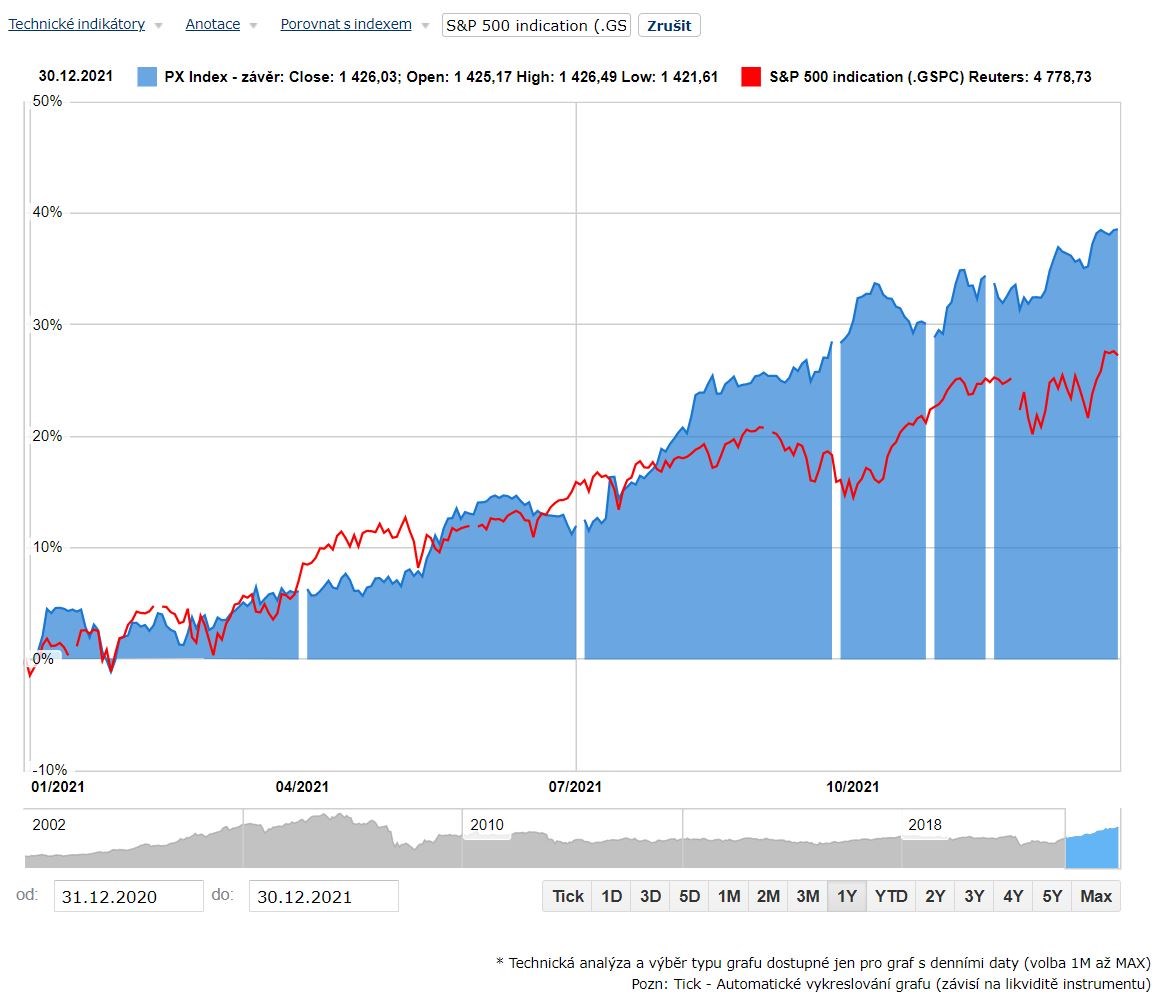The height and width of the screenshot is (999, 1155).
Task: Choose the 5D range button
Action: coord(688,896)
